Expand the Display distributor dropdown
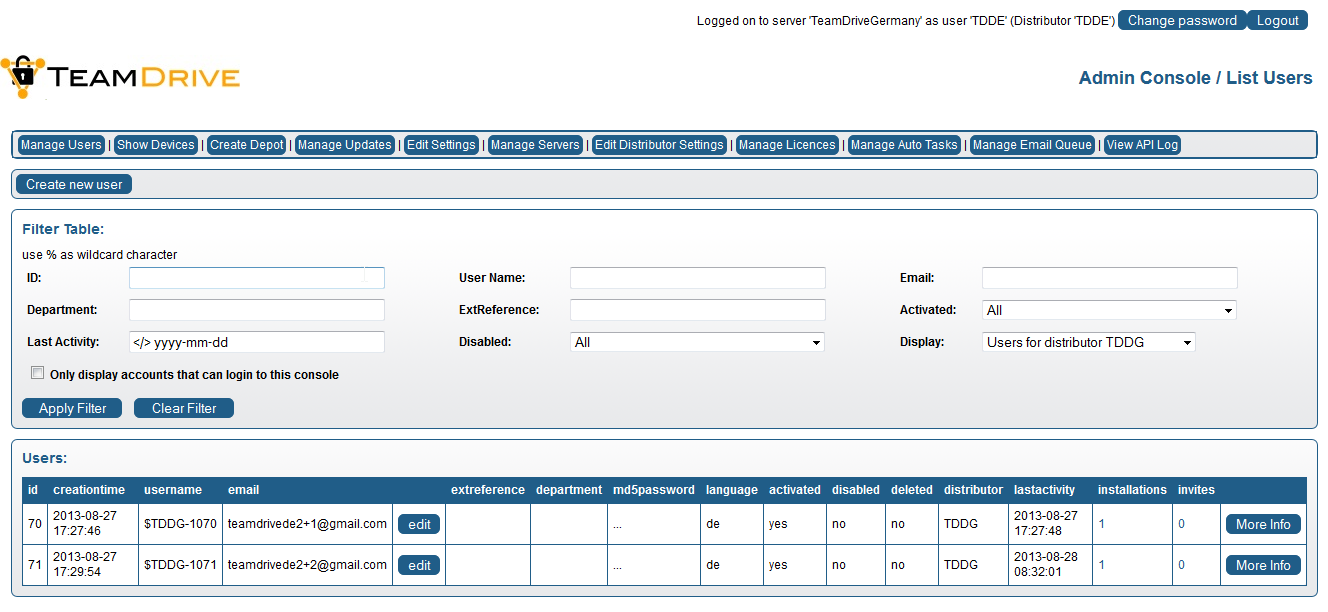Image resolution: width=1328 pixels, height=612 pixels. coord(1088,342)
